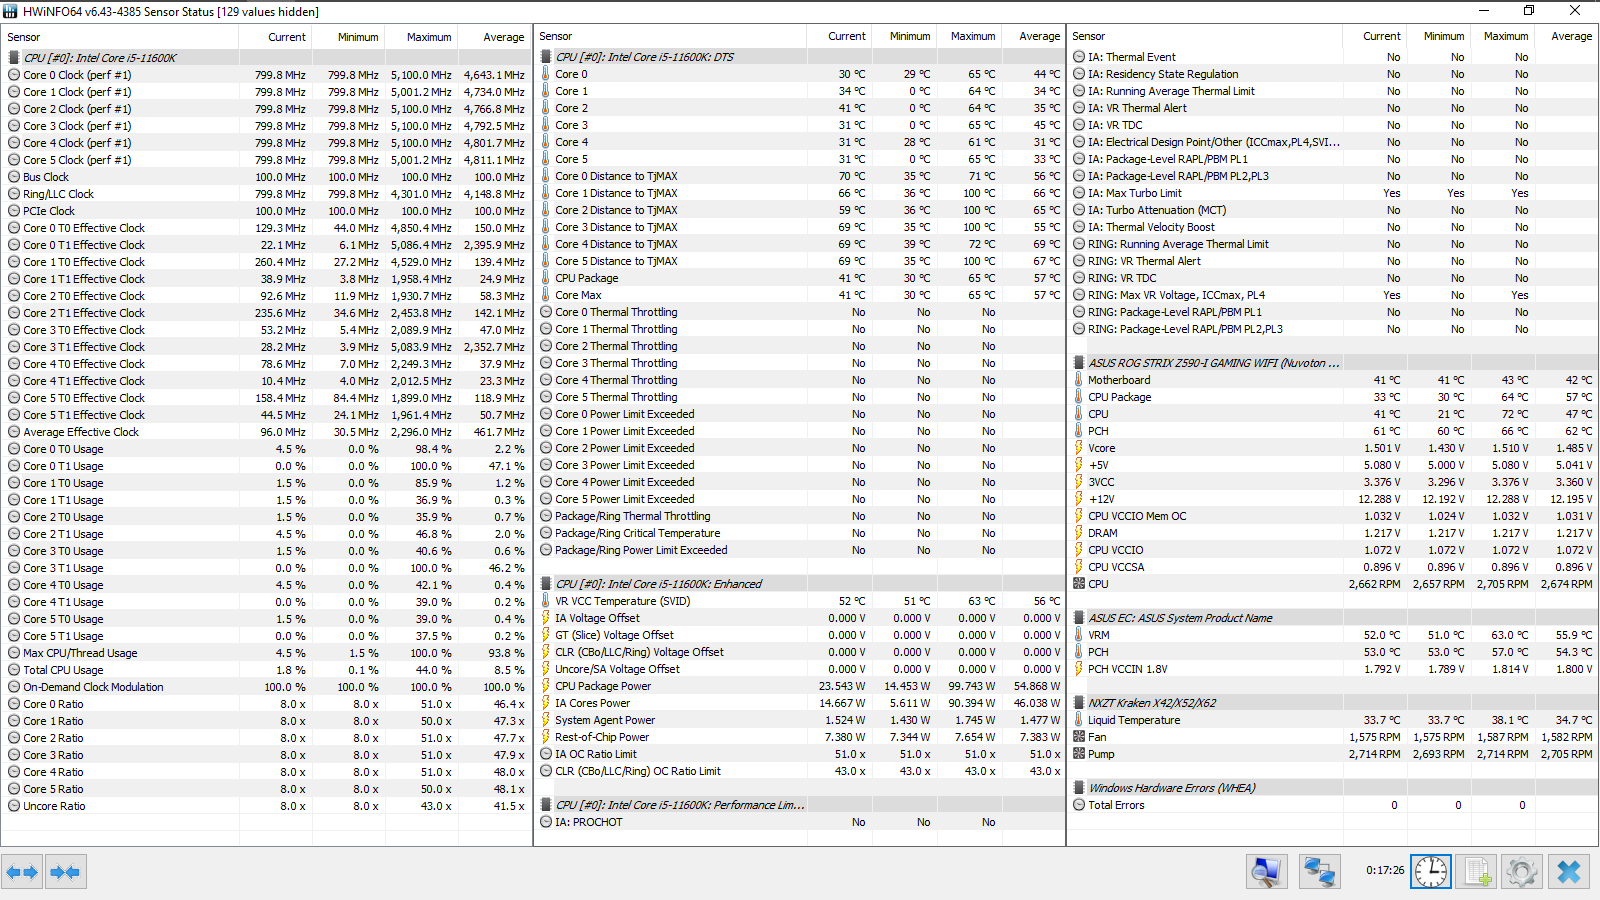
Task: Select the Max CPU/Thread Usage row
Action: tap(266, 653)
